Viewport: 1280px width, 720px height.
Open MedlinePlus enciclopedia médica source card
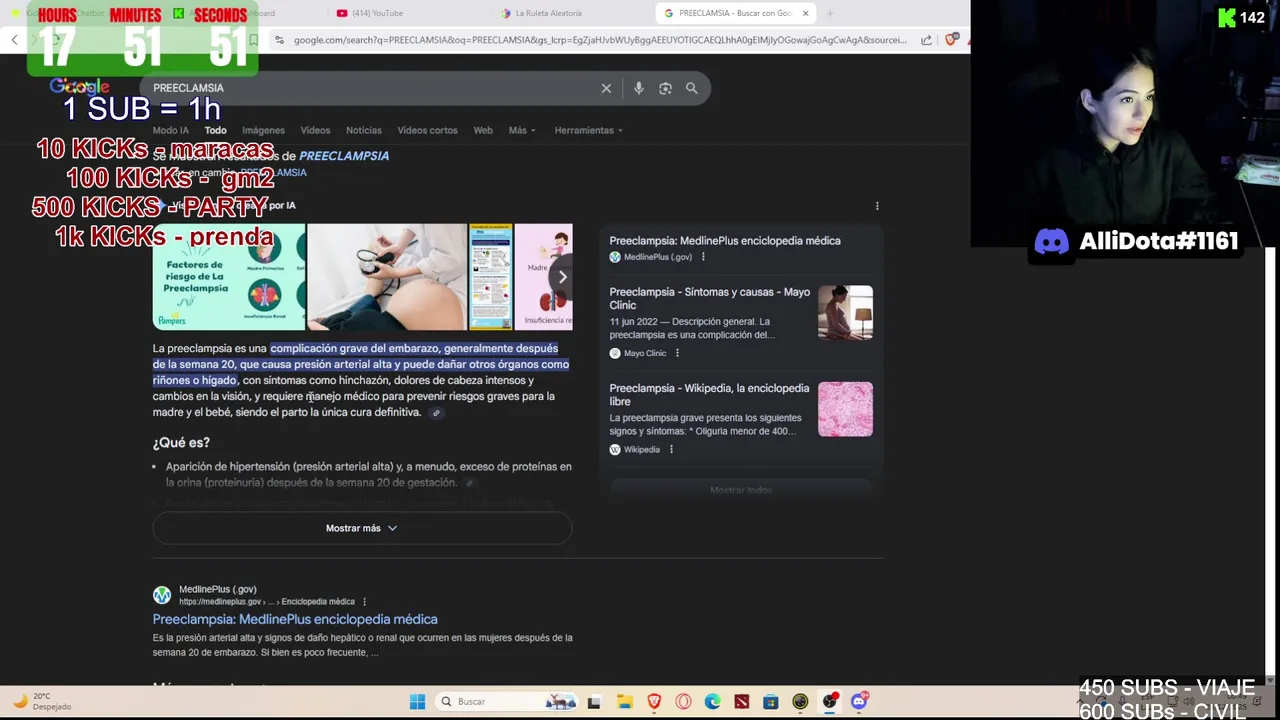pyautogui.click(x=741, y=248)
